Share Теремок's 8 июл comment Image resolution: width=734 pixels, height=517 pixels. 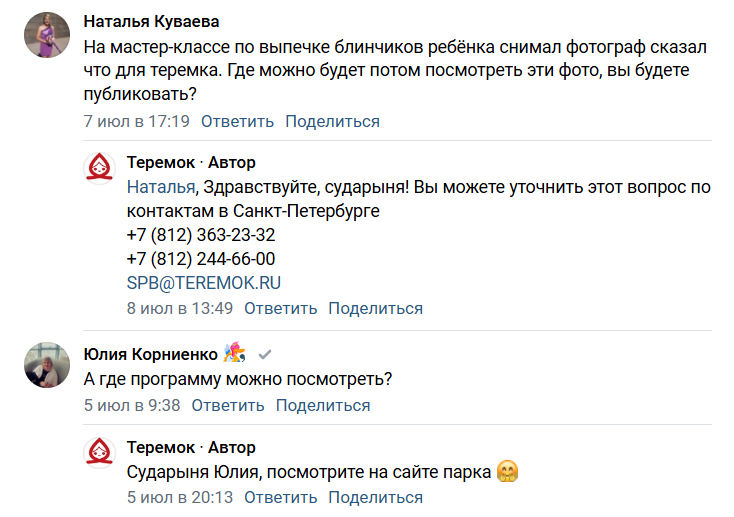375,308
